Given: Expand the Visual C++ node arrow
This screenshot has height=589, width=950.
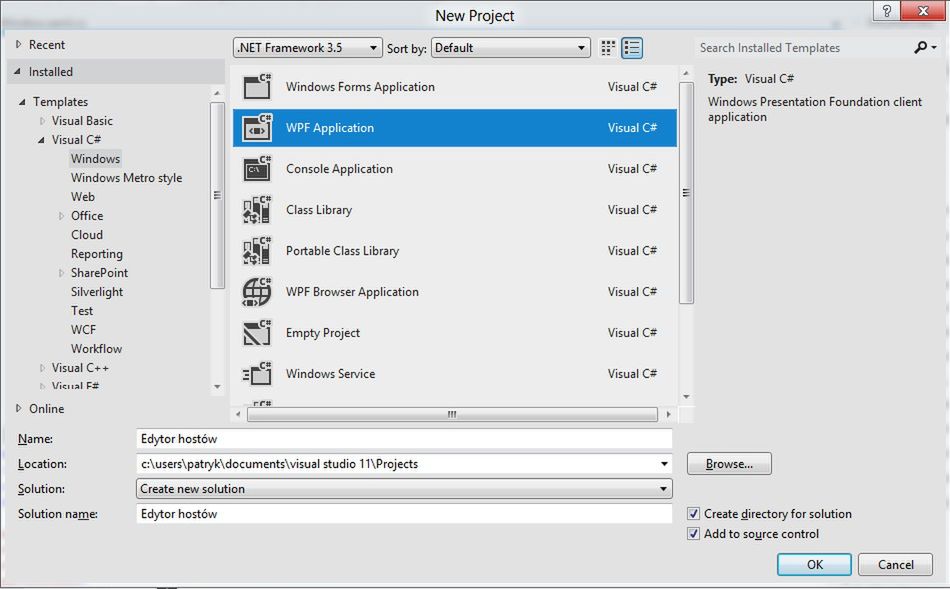Looking at the screenshot, I should tap(42, 368).
